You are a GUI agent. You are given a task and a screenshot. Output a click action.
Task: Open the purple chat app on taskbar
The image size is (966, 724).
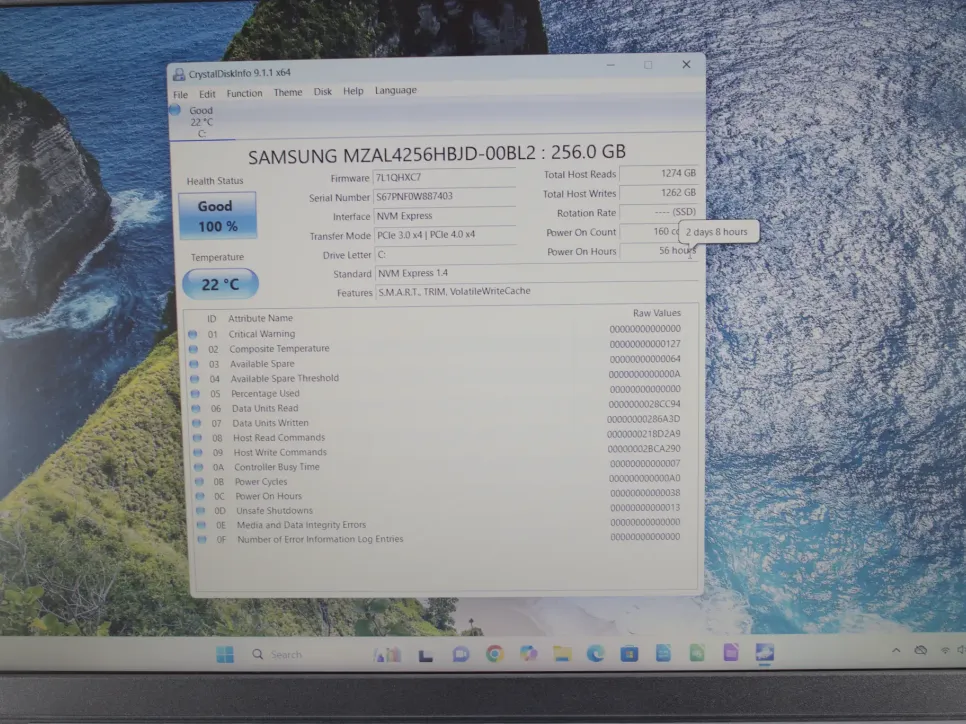460,654
